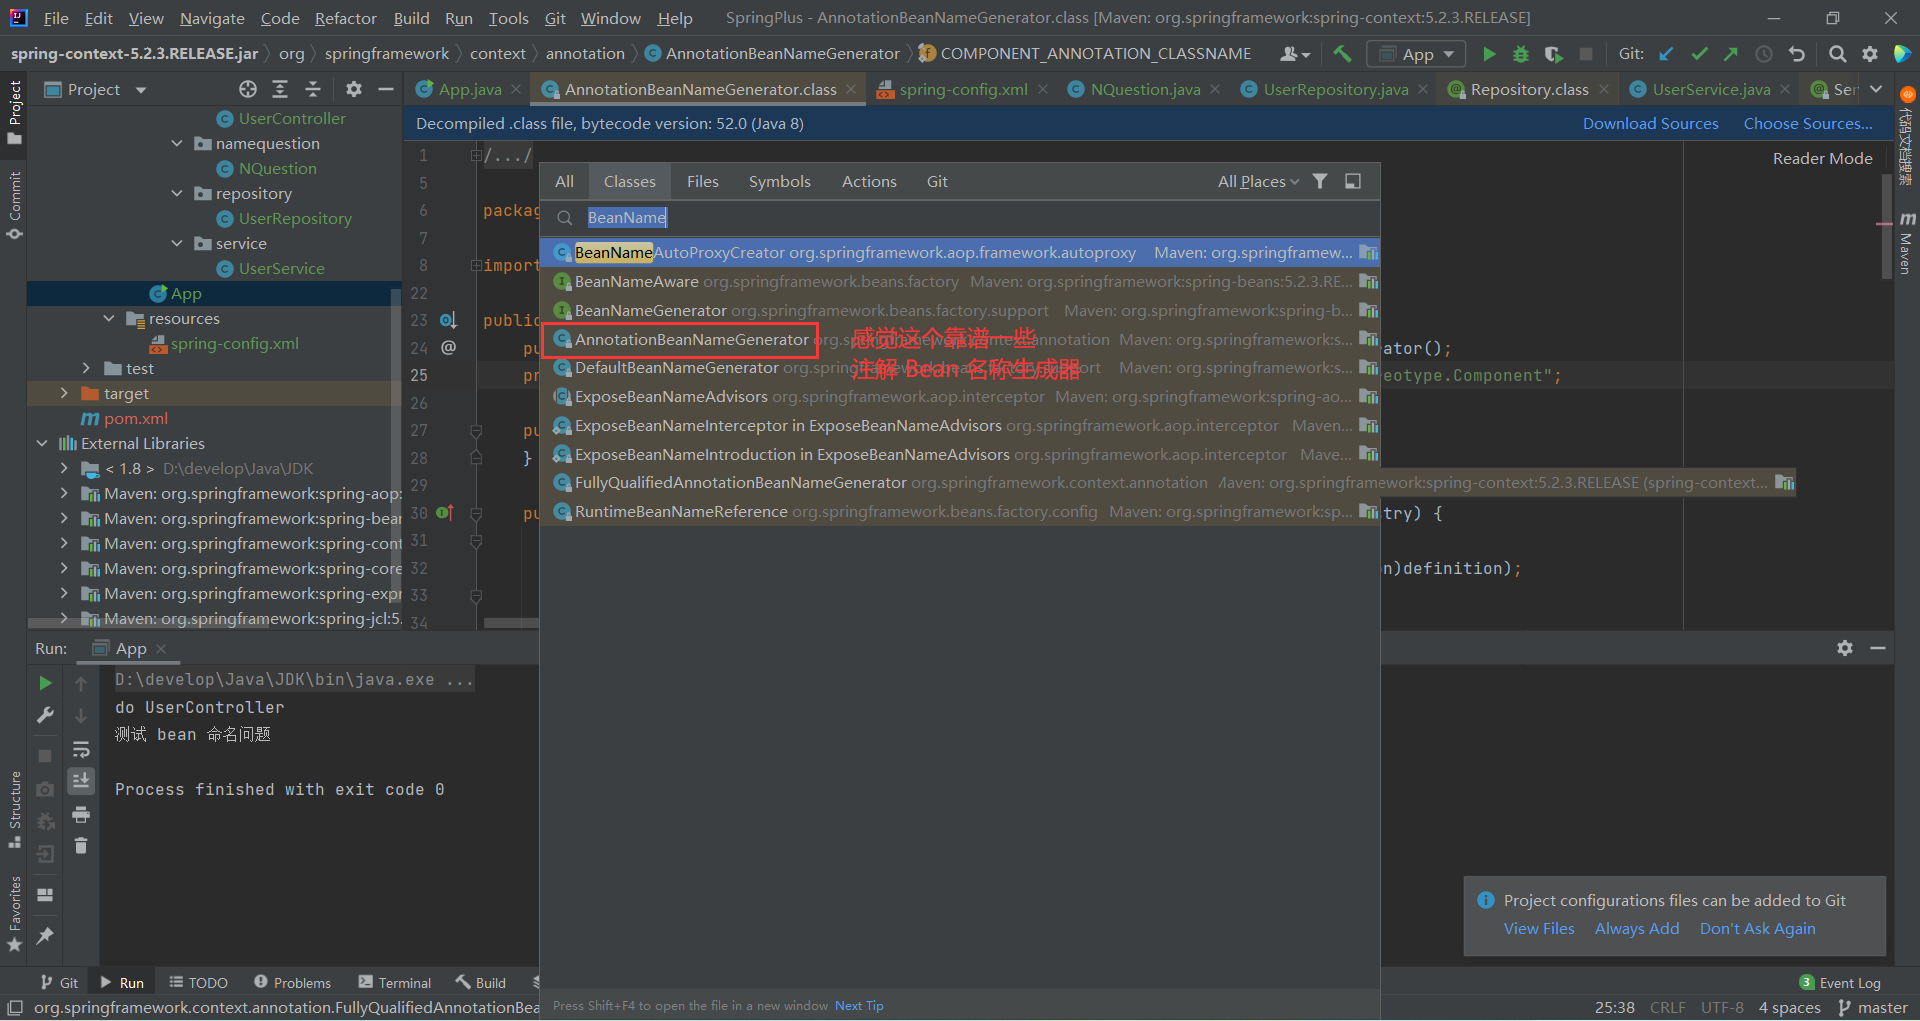Viewport: 1920px width, 1021px height.
Task: Enable Reader Mode in editor
Action: pos(1822,158)
